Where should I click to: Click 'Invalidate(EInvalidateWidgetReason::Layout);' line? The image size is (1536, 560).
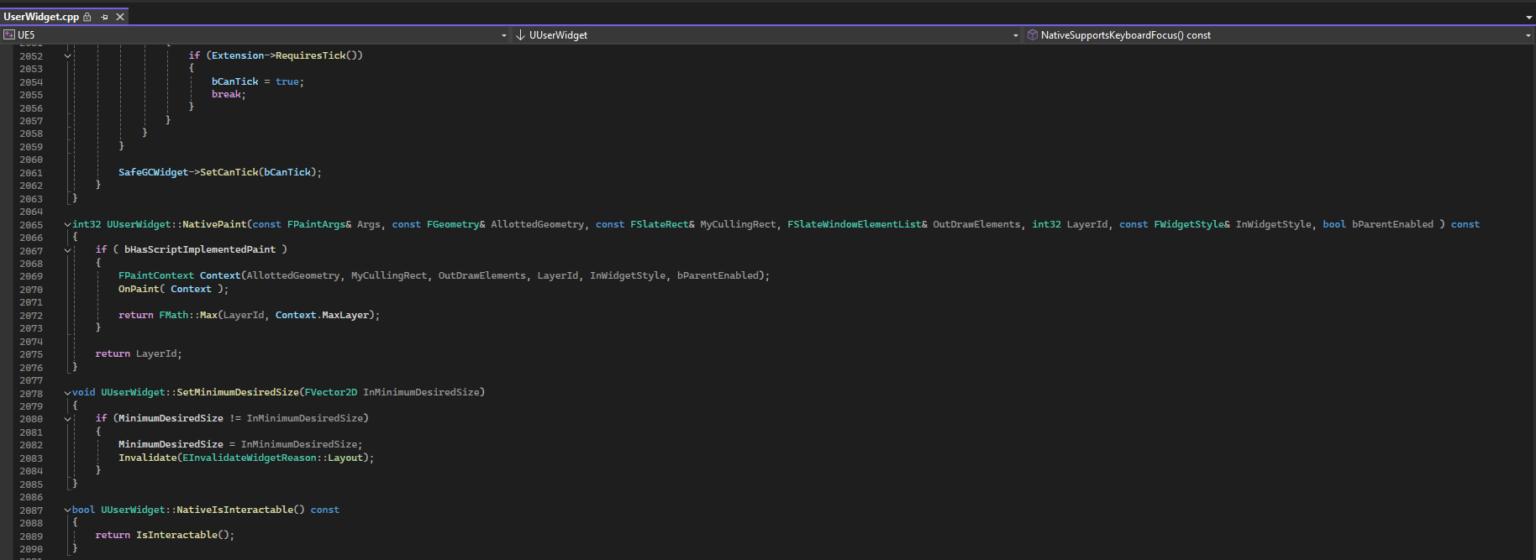(x=246, y=457)
